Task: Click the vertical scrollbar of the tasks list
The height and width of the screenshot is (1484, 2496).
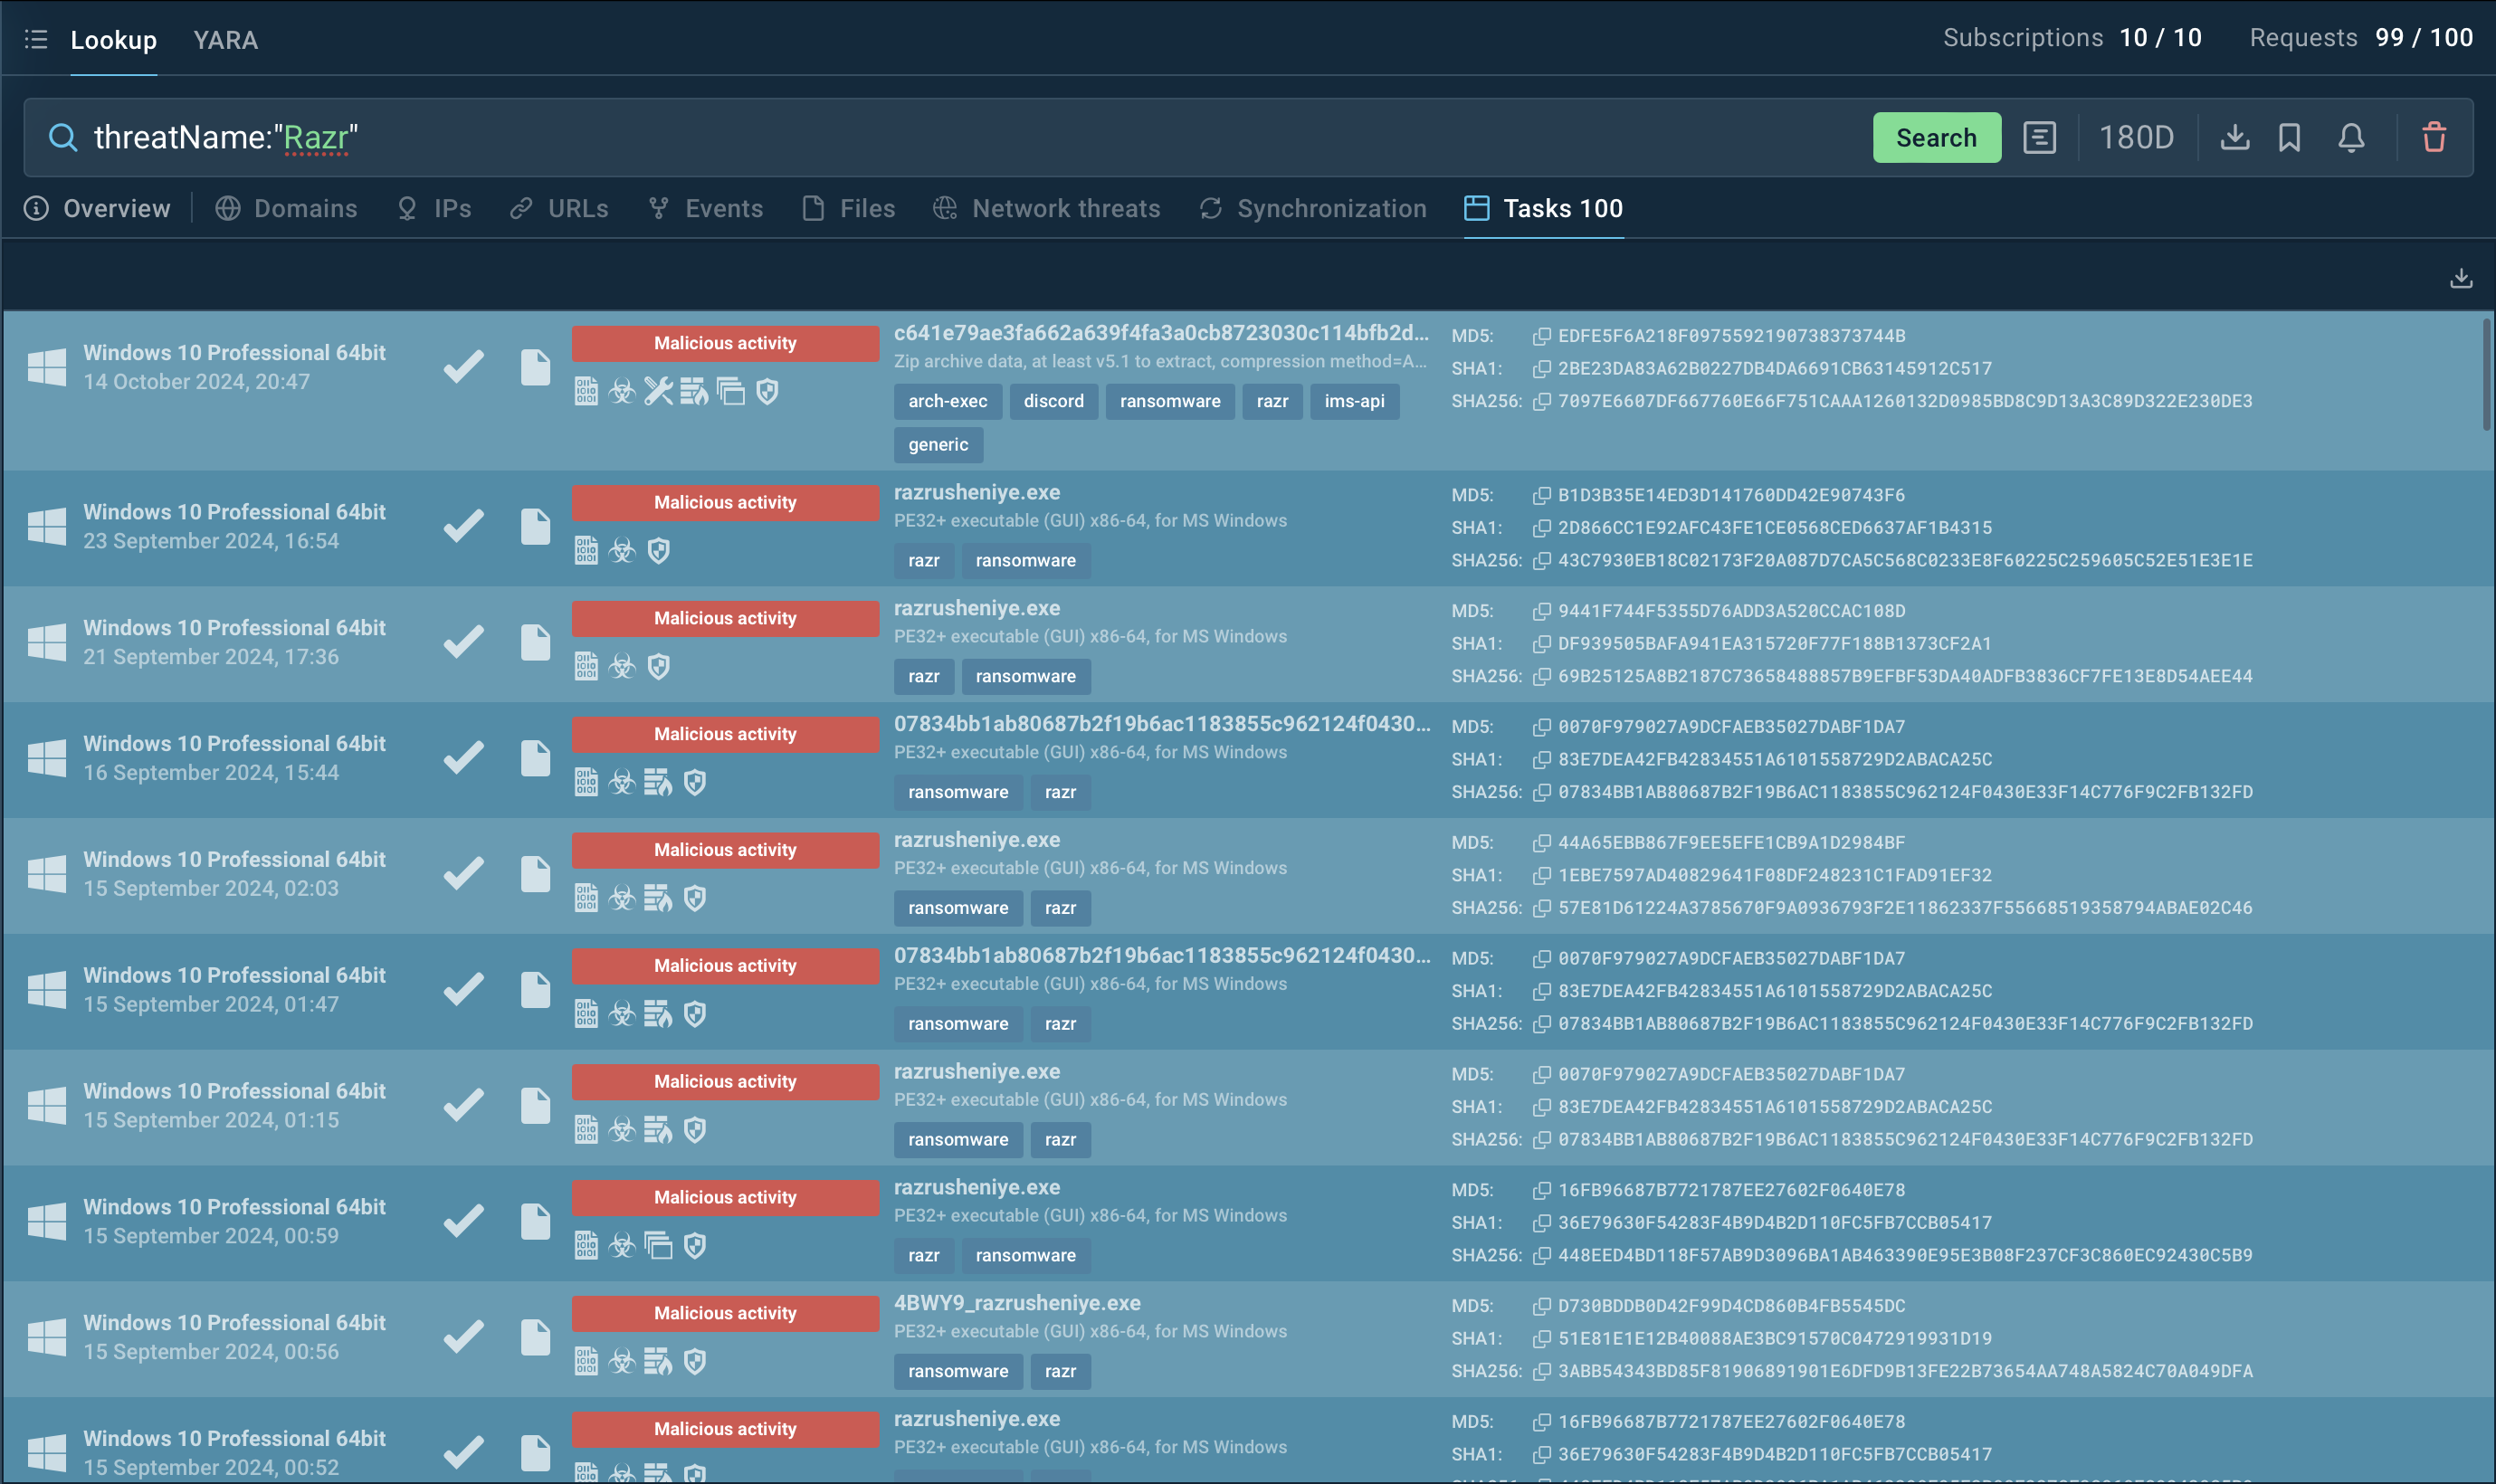Action: click(2485, 375)
